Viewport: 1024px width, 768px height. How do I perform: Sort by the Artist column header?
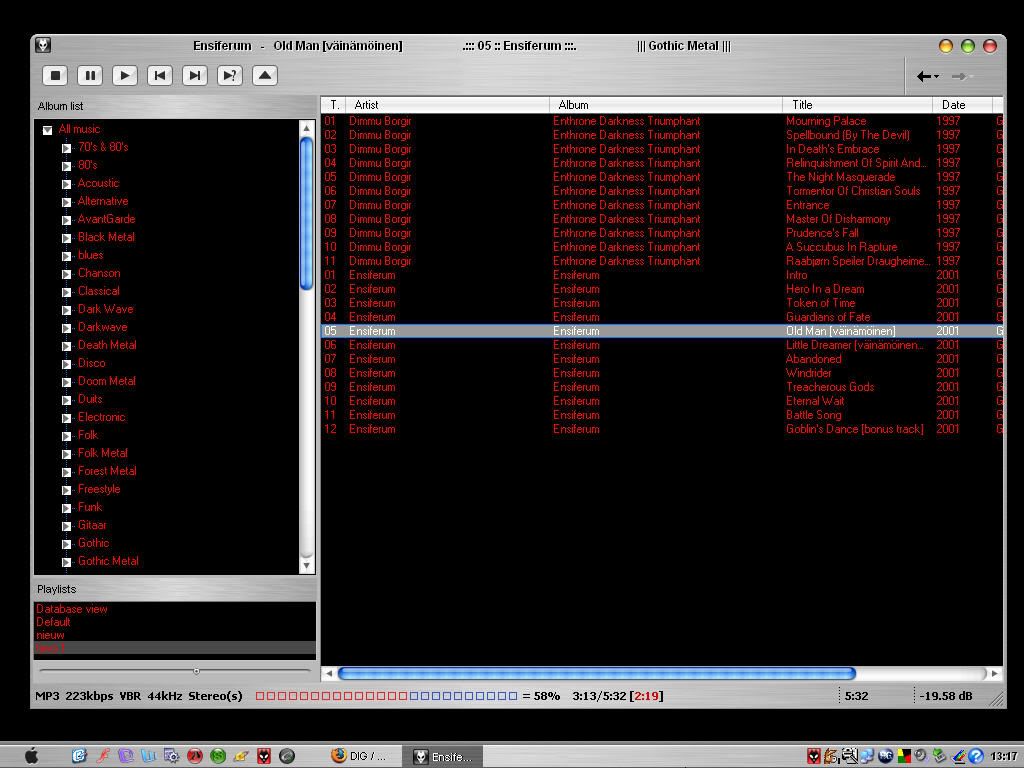(447, 104)
